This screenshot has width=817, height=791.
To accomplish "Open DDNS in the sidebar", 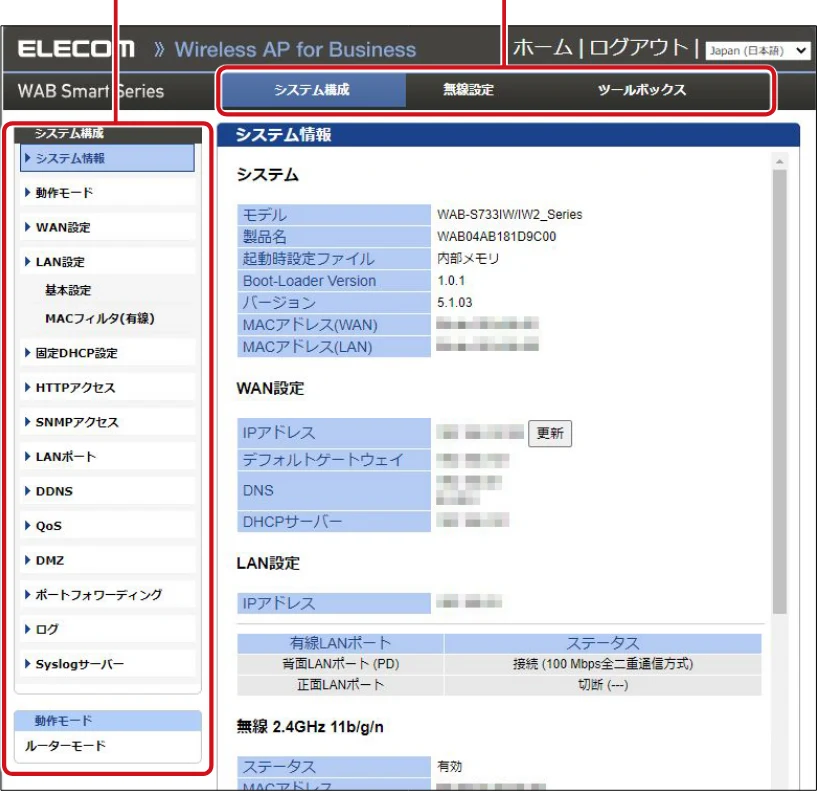I will [x=107, y=491].
